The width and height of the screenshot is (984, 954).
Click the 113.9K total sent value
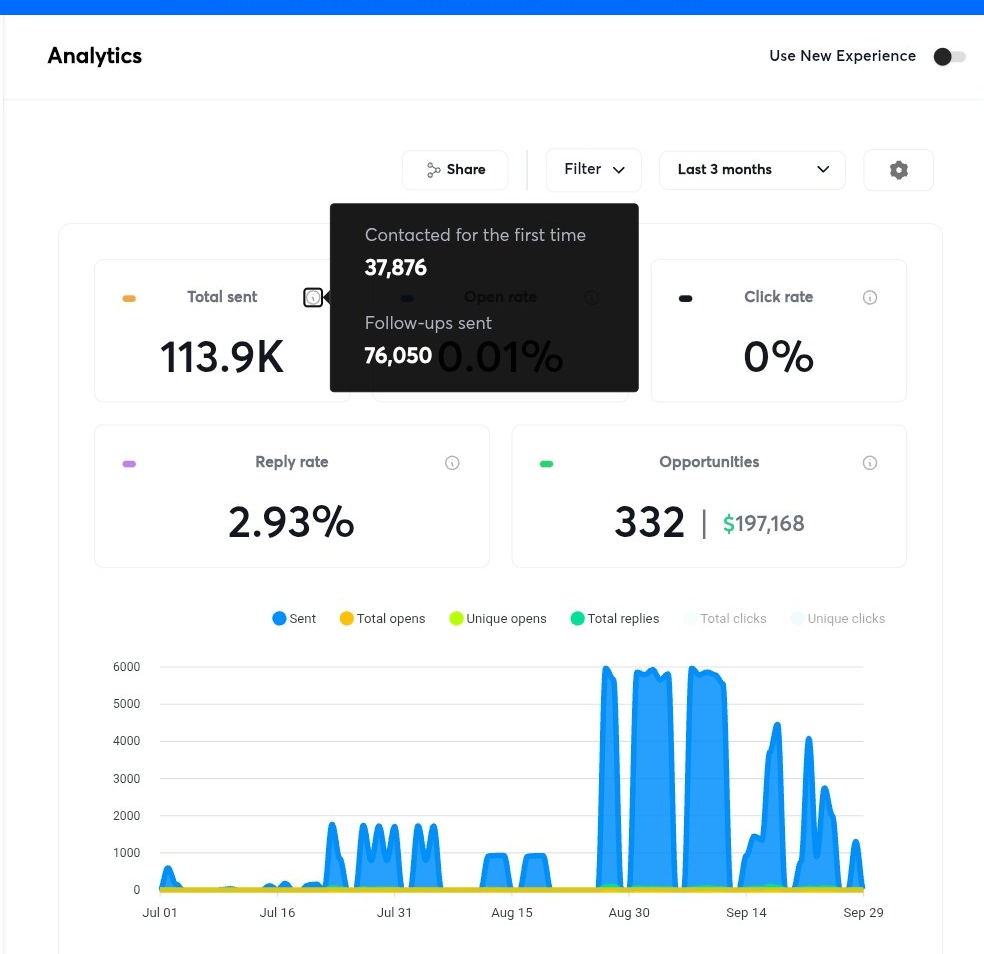(222, 356)
